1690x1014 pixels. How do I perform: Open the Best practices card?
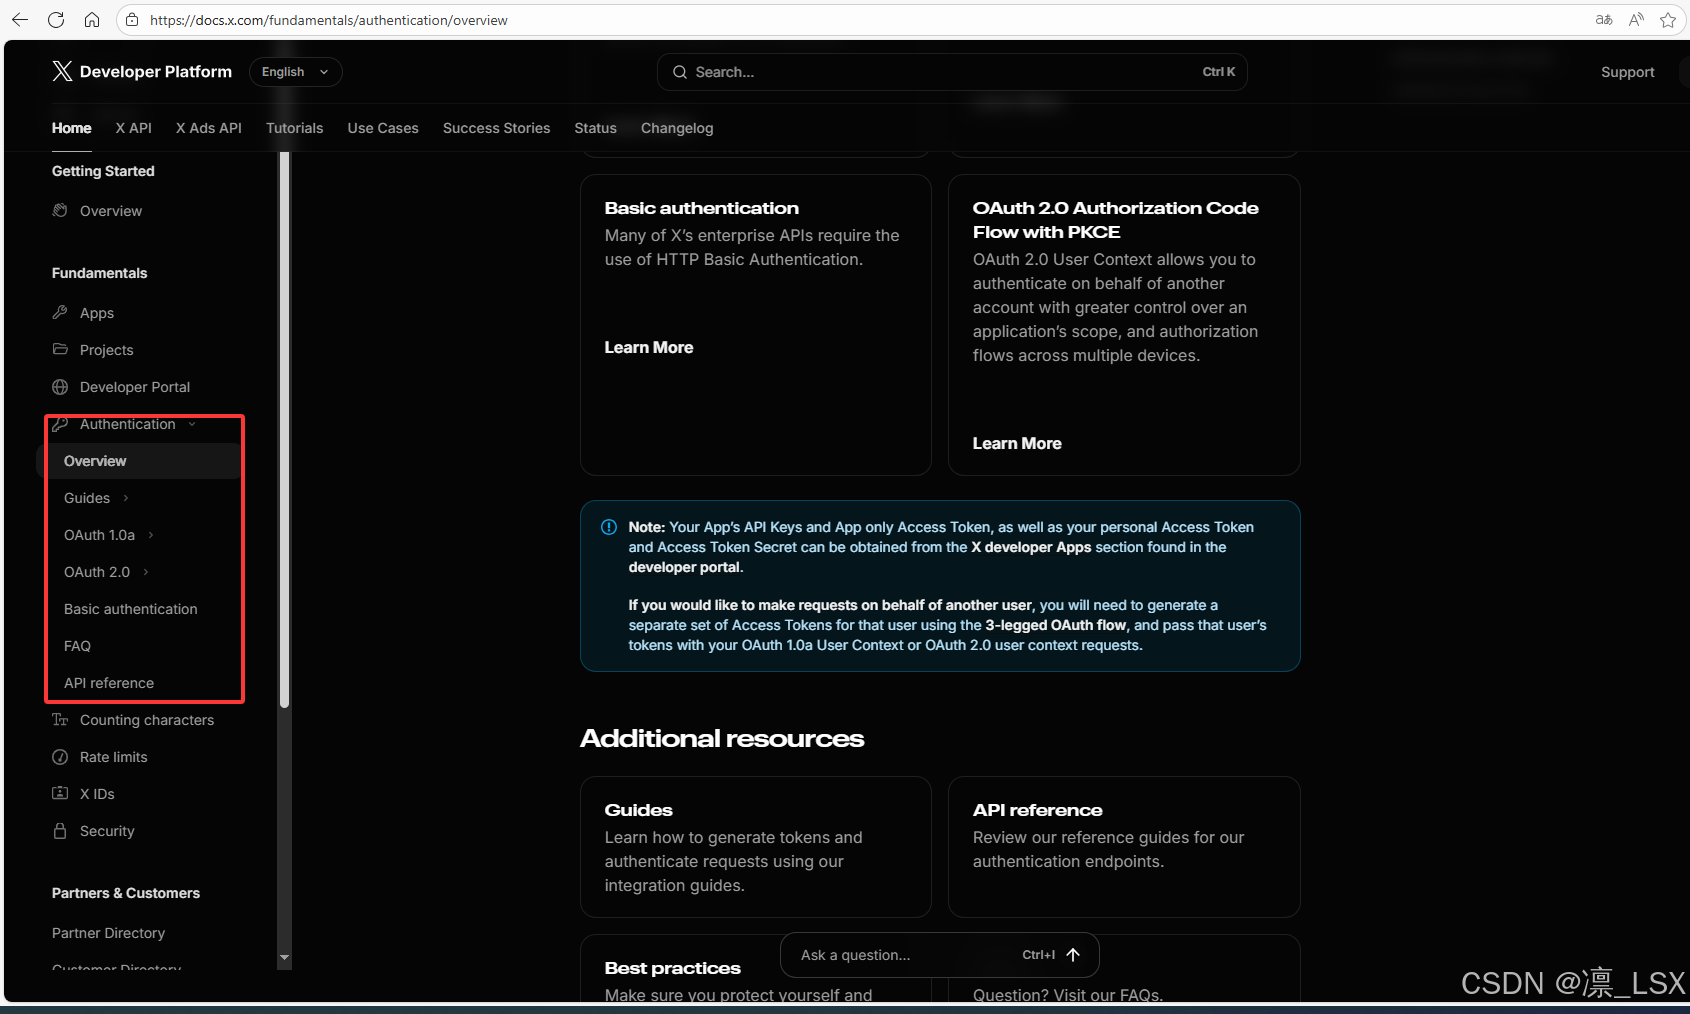[x=756, y=969]
